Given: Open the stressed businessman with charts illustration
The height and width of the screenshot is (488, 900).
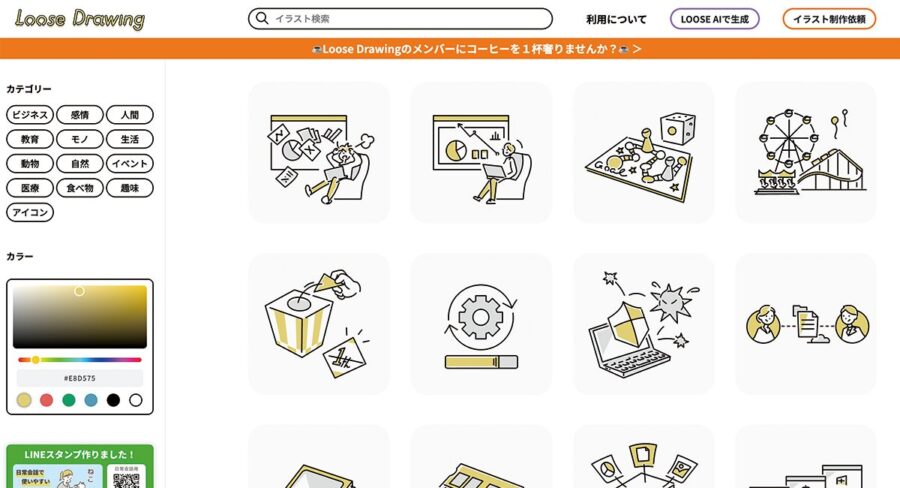Looking at the screenshot, I should coord(319,153).
